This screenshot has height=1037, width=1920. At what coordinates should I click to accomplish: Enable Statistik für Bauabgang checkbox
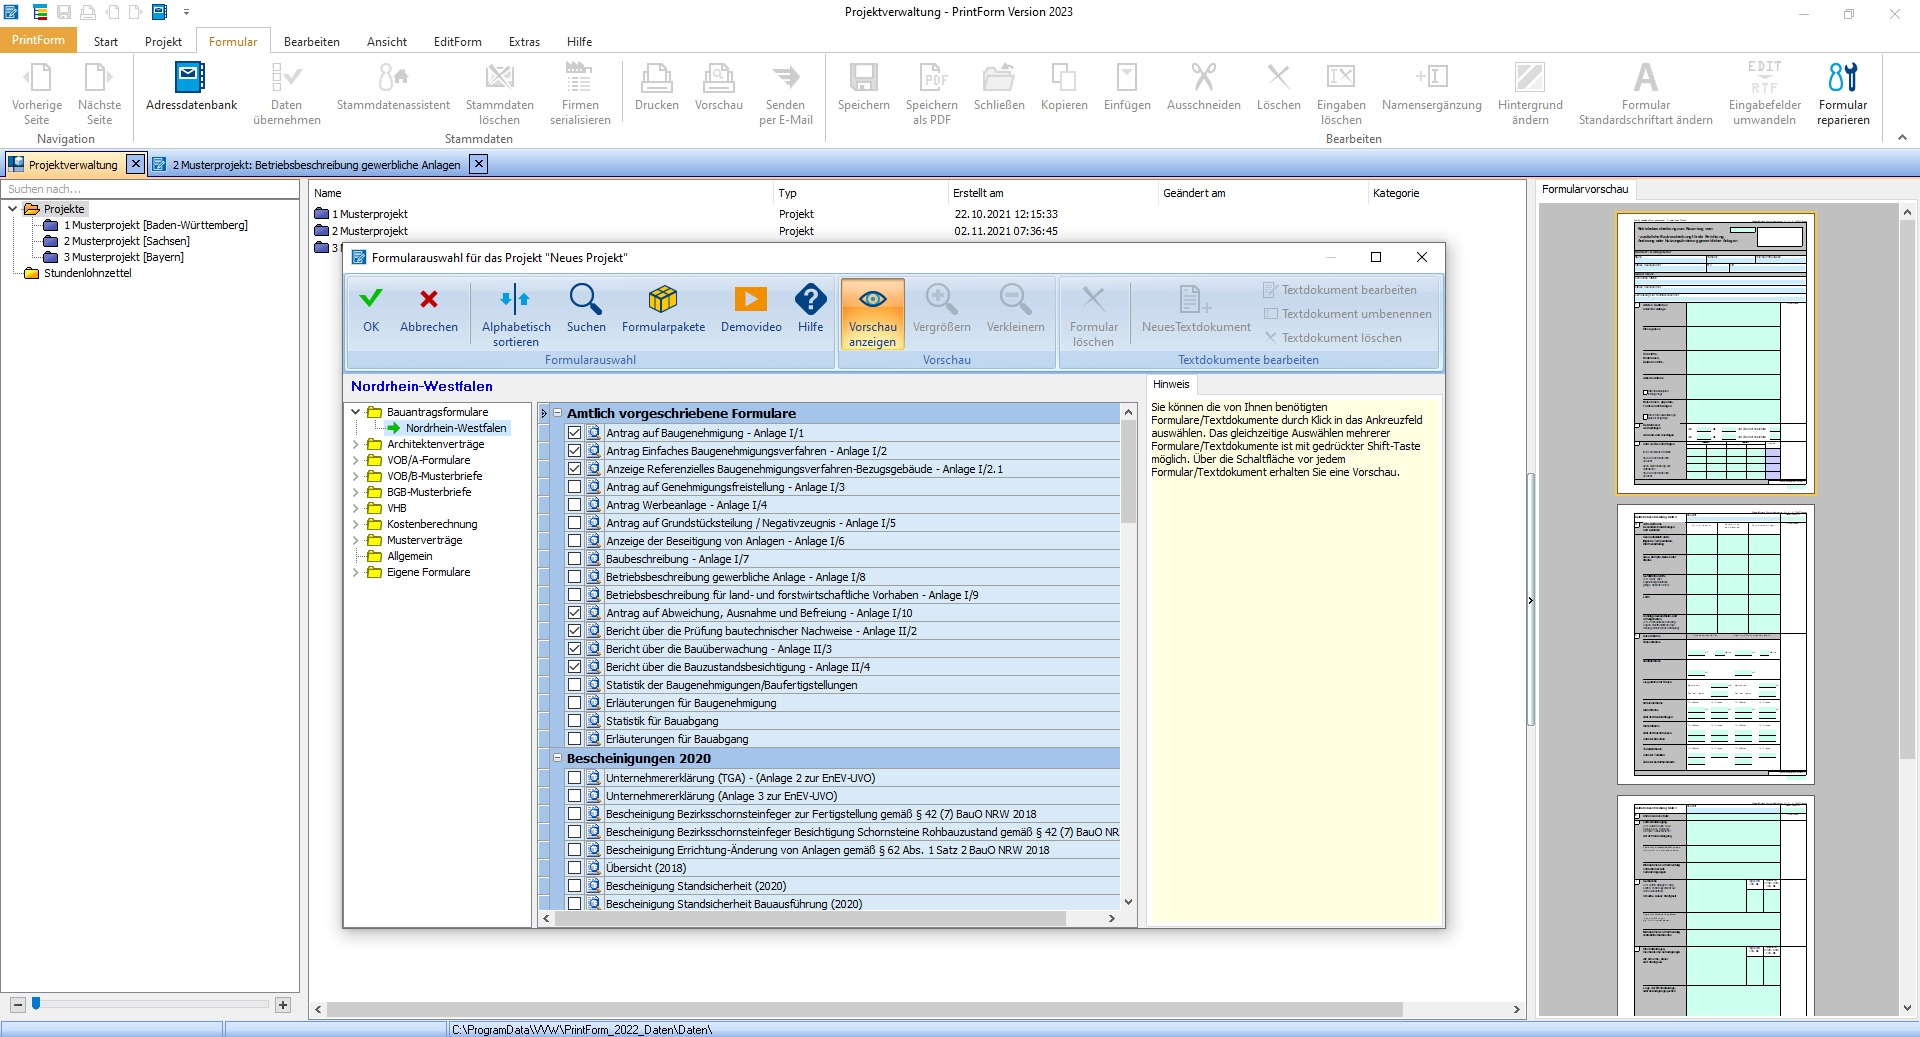(x=574, y=721)
